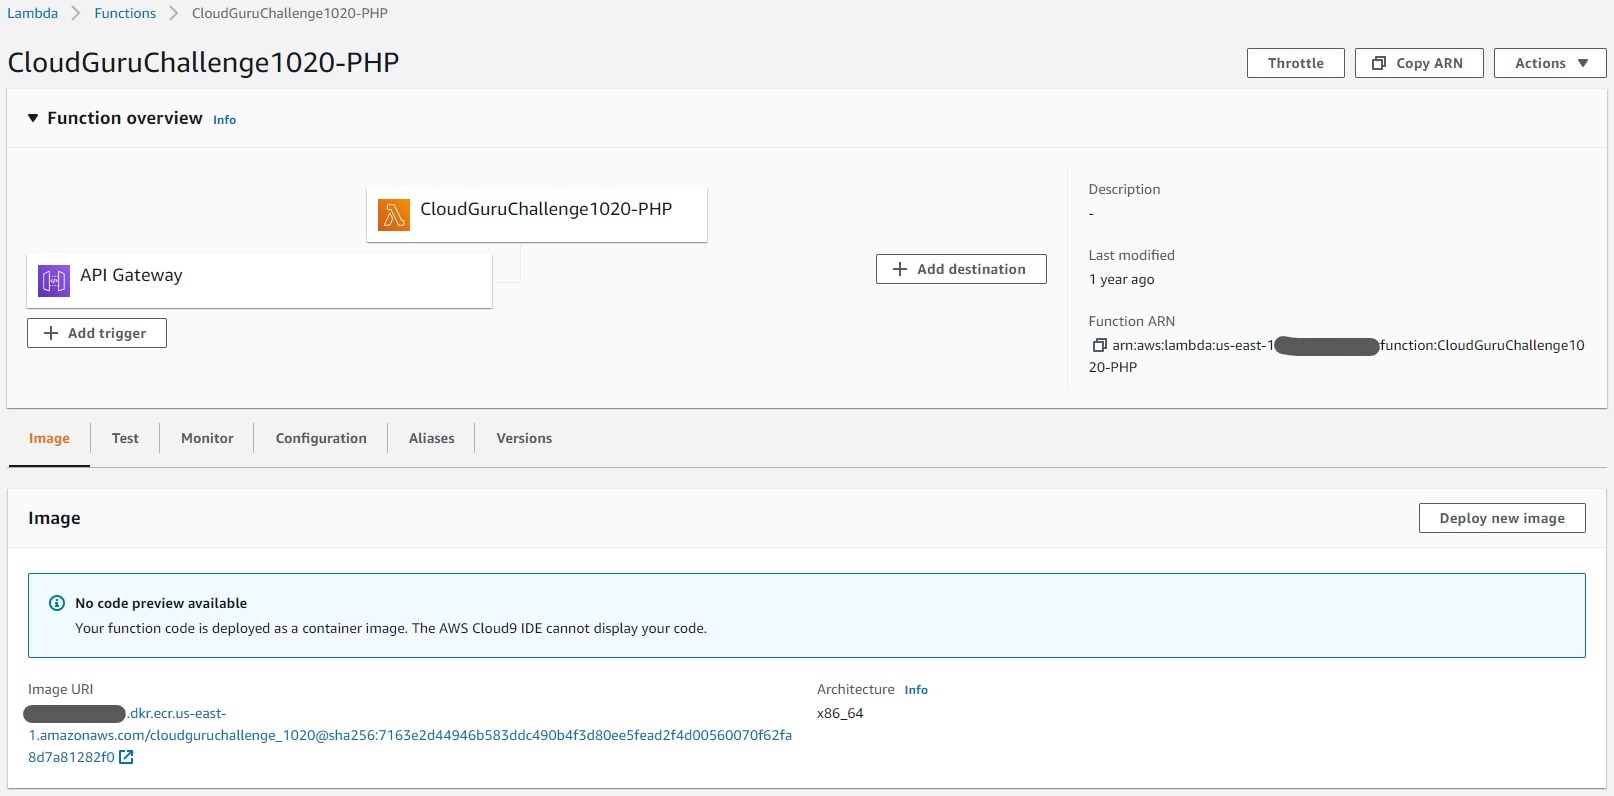Click the CloudGuruChallenge1020-PHP breadcrumb text
The height and width of the screenshot is (796, 1614).
click(290, 13)
